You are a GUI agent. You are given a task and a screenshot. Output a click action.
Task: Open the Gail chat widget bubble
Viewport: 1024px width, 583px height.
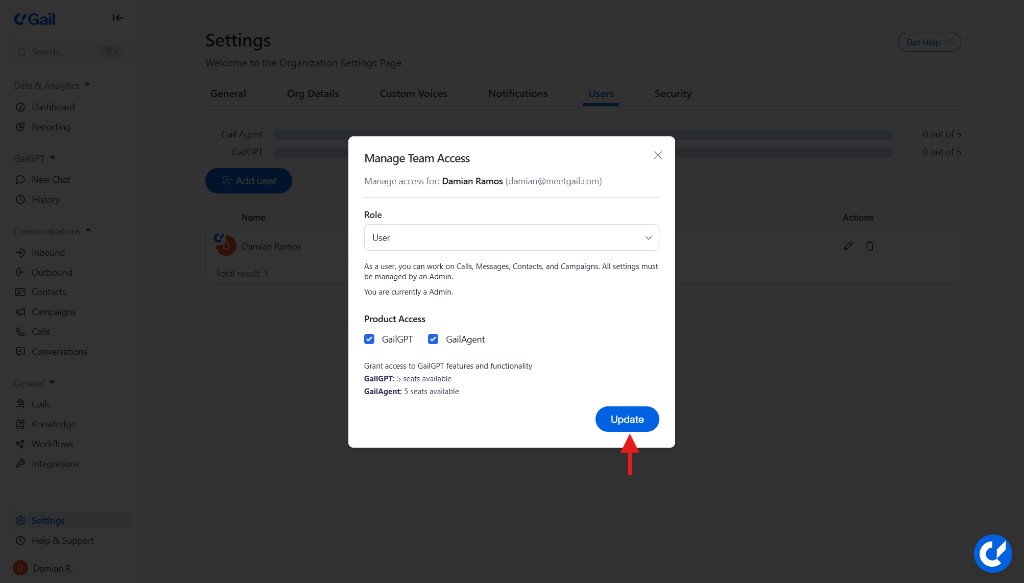992,553
